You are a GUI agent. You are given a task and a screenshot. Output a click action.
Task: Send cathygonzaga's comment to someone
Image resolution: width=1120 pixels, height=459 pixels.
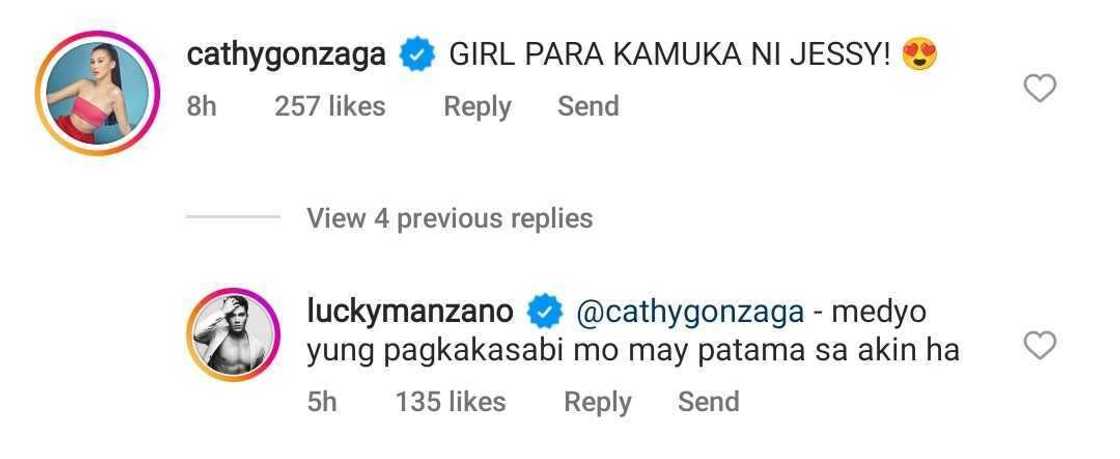588,106
